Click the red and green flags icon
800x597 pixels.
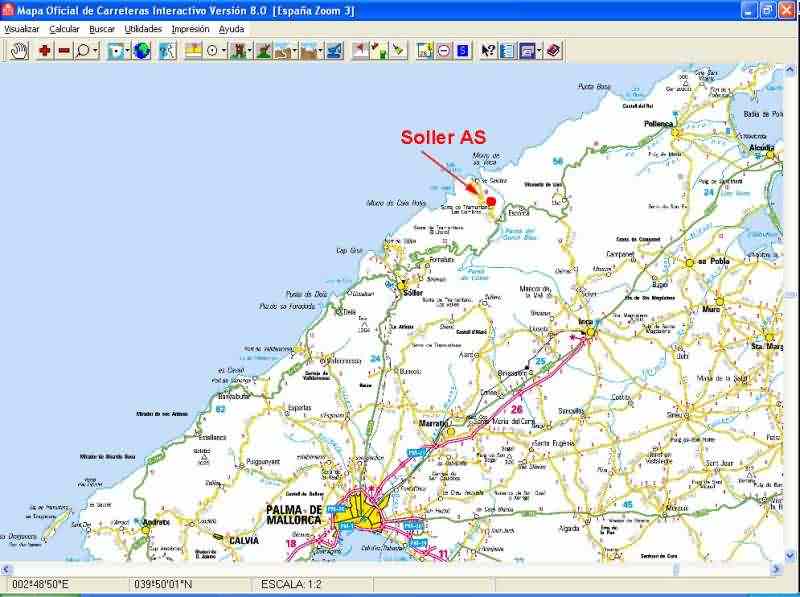point(379,51)
